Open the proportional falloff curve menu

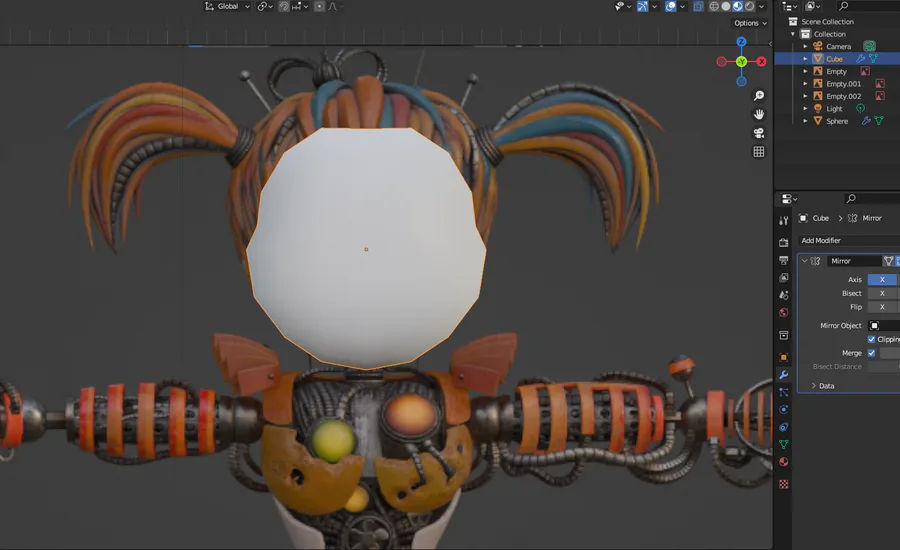click(335, 6)
